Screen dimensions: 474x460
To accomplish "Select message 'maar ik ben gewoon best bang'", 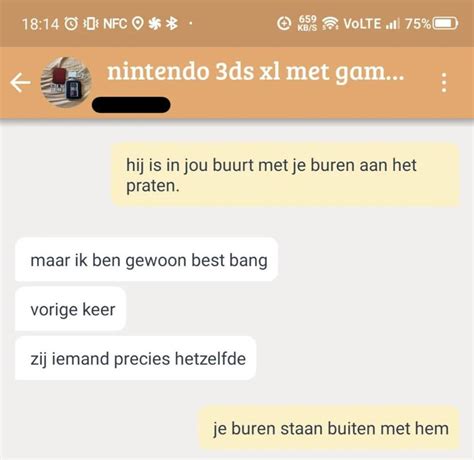I will coord(146,260).
